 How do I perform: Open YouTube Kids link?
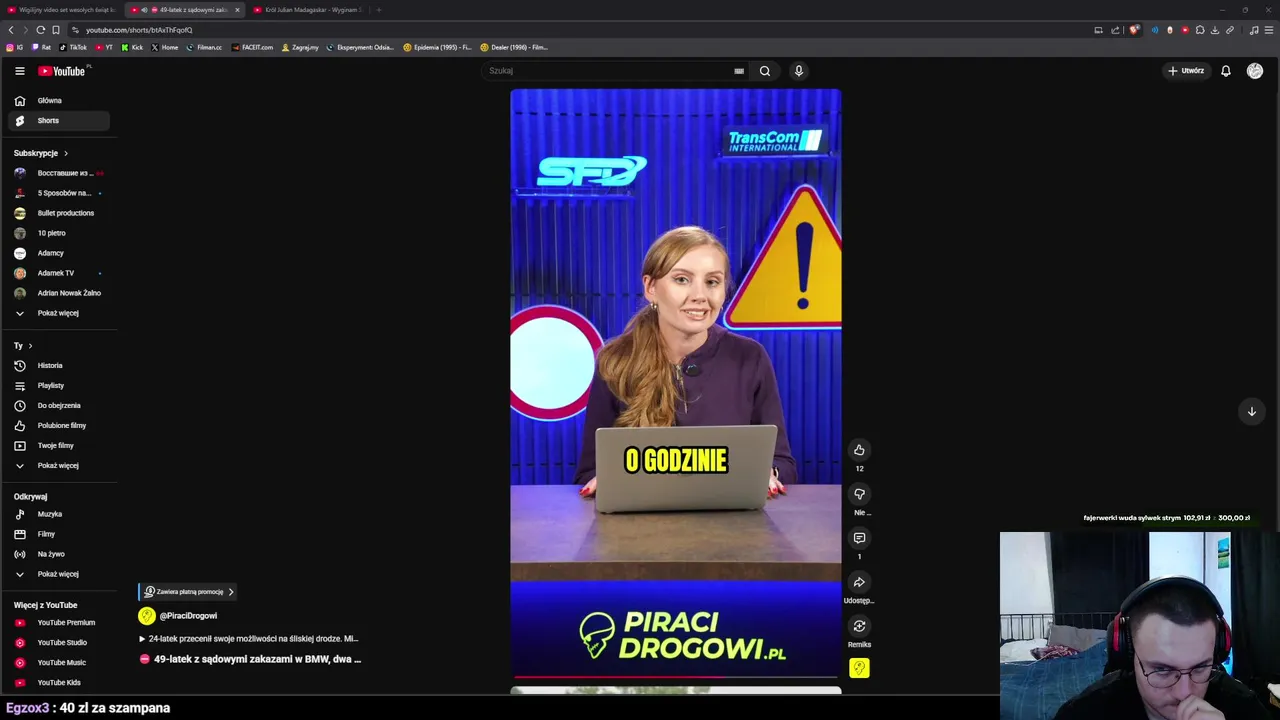(x=58, y=683)
